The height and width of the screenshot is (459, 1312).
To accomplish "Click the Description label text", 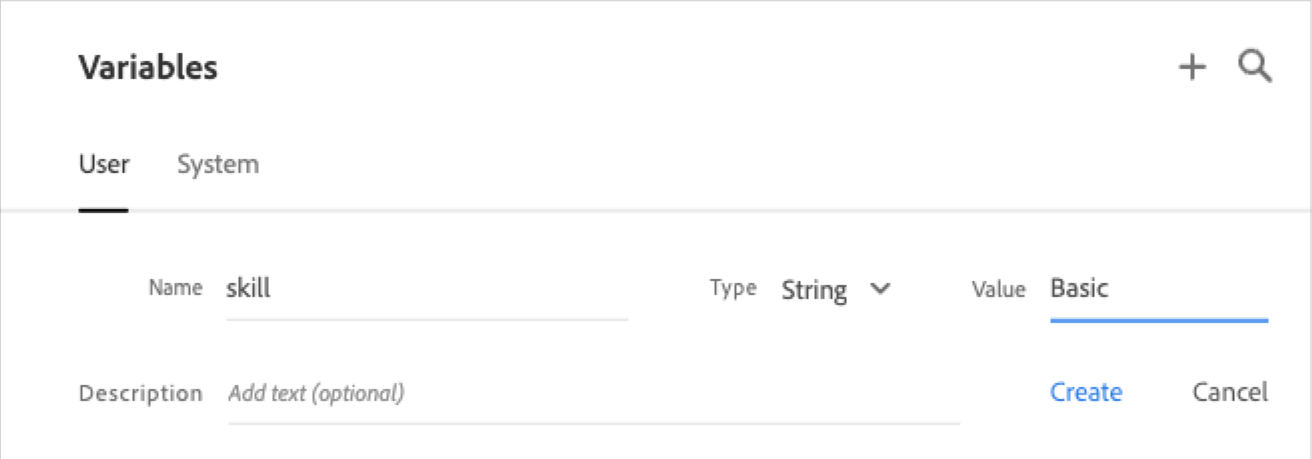I will pos(140,393).
